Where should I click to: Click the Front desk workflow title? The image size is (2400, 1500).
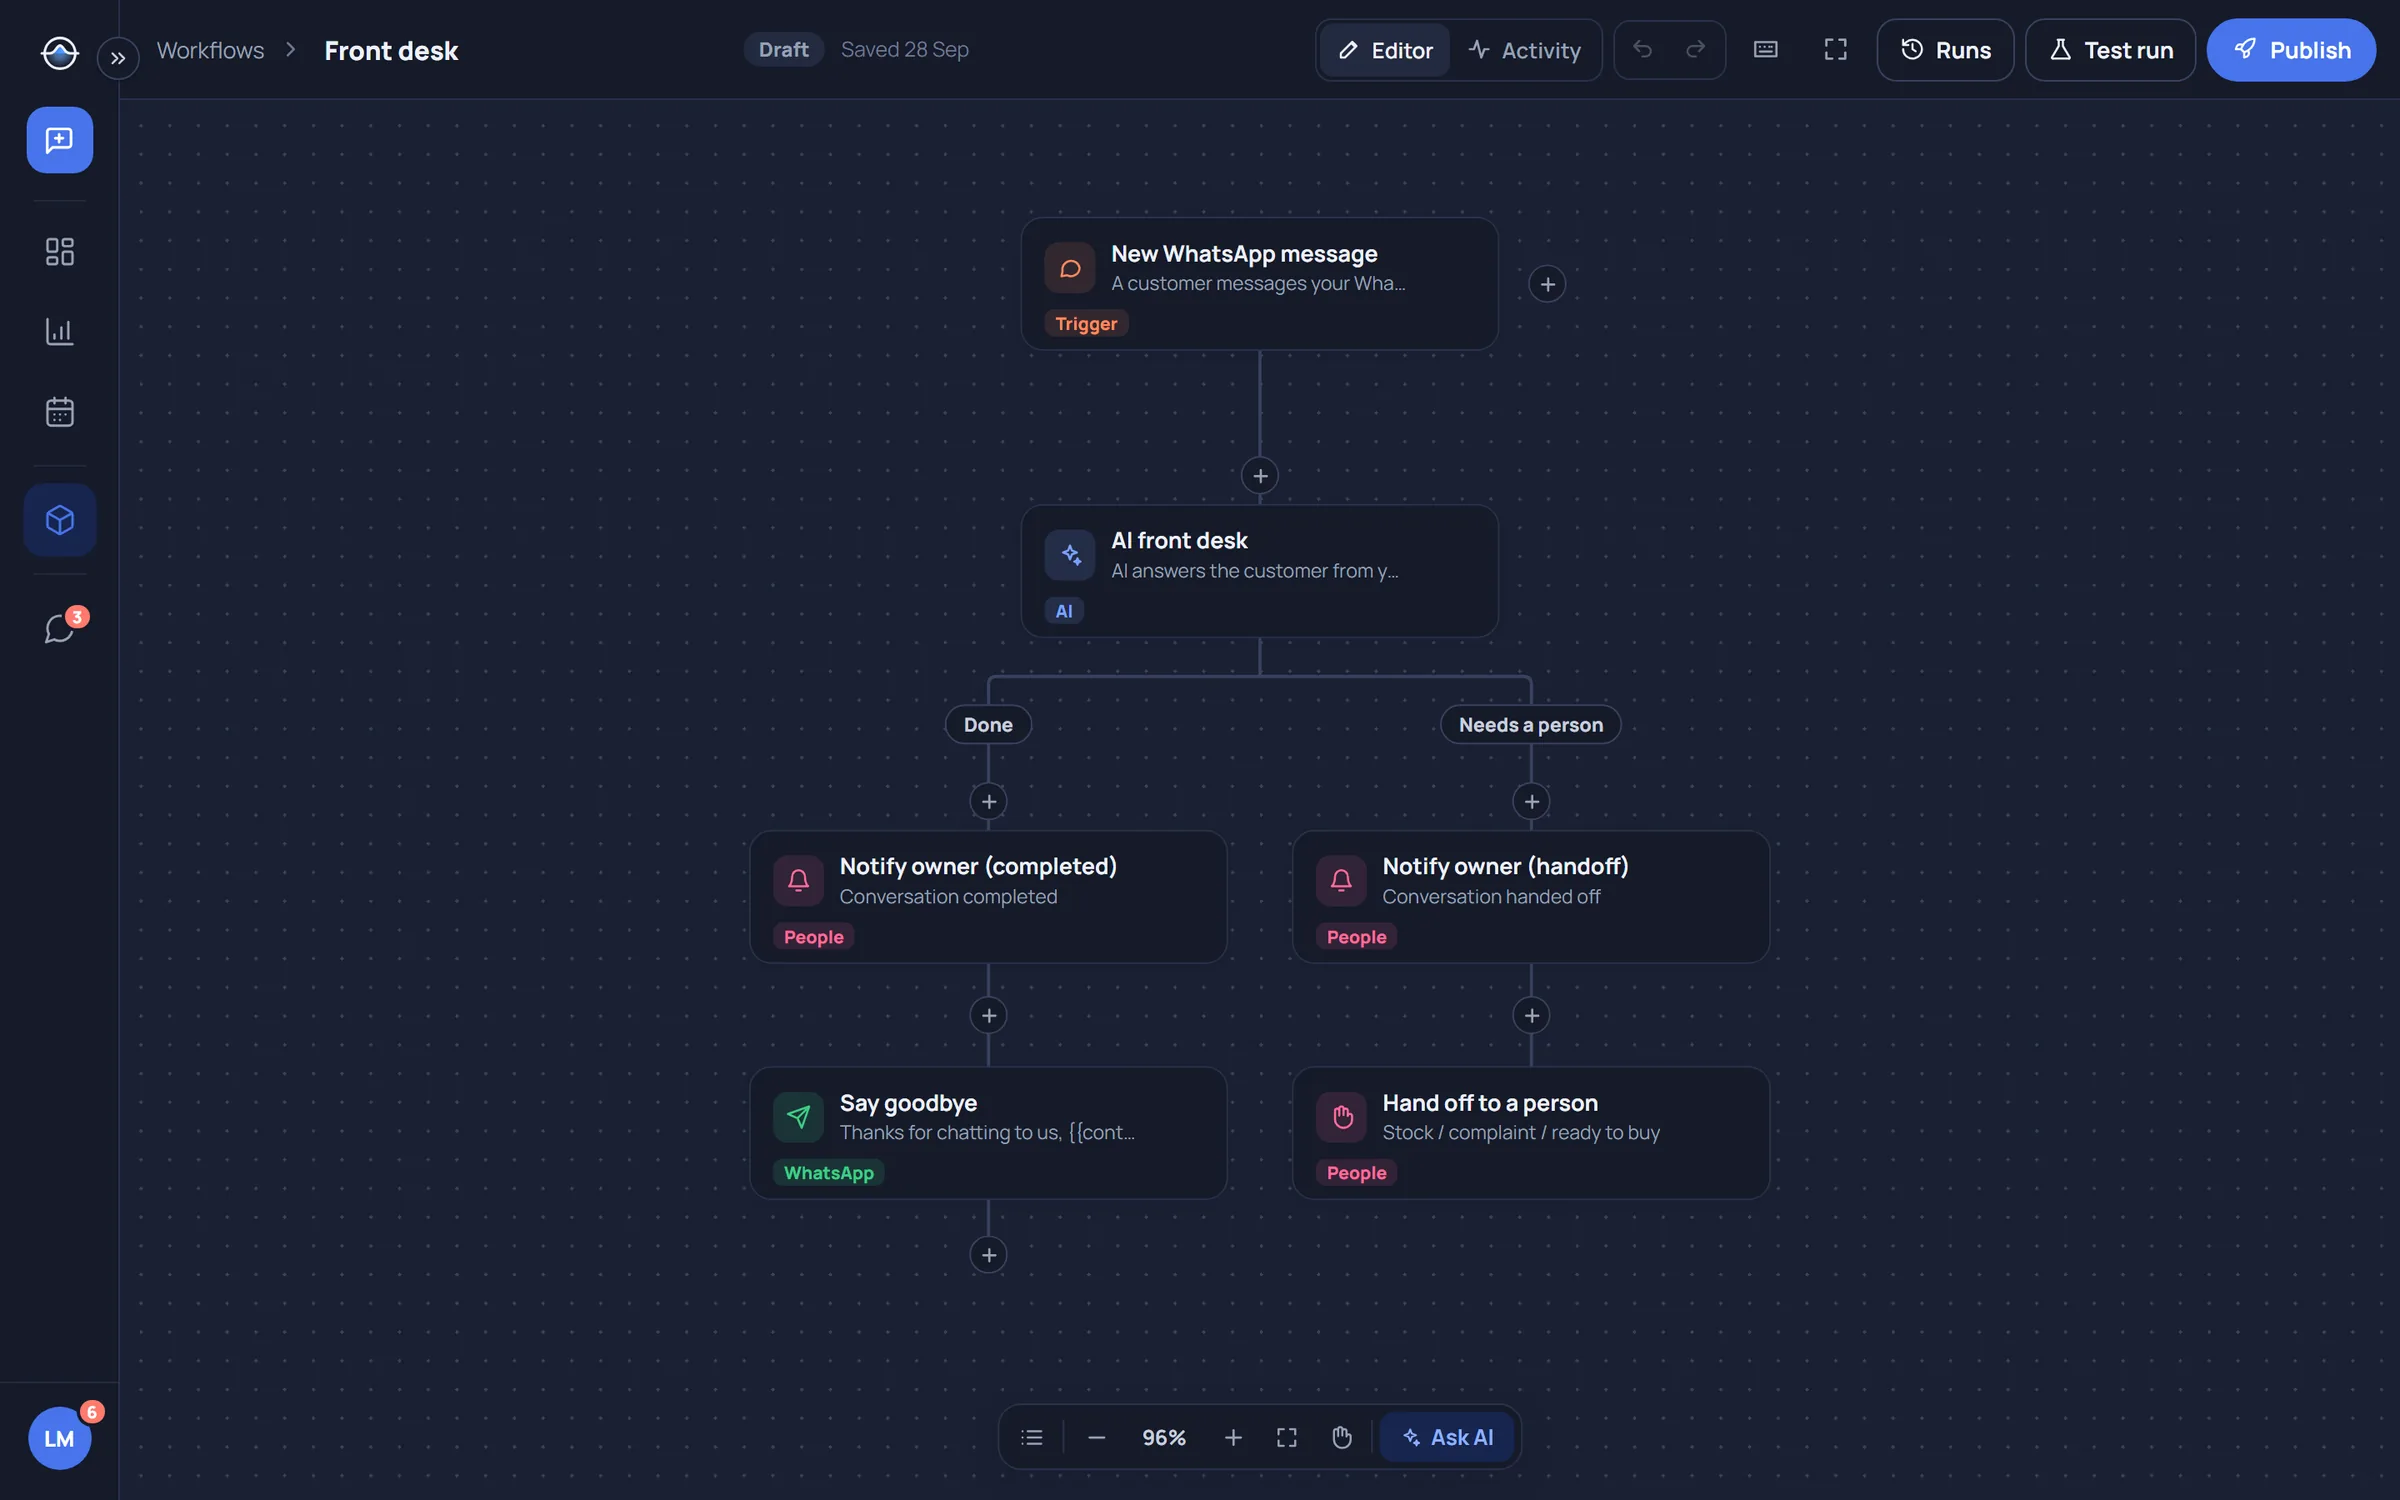tap(391, 50)
